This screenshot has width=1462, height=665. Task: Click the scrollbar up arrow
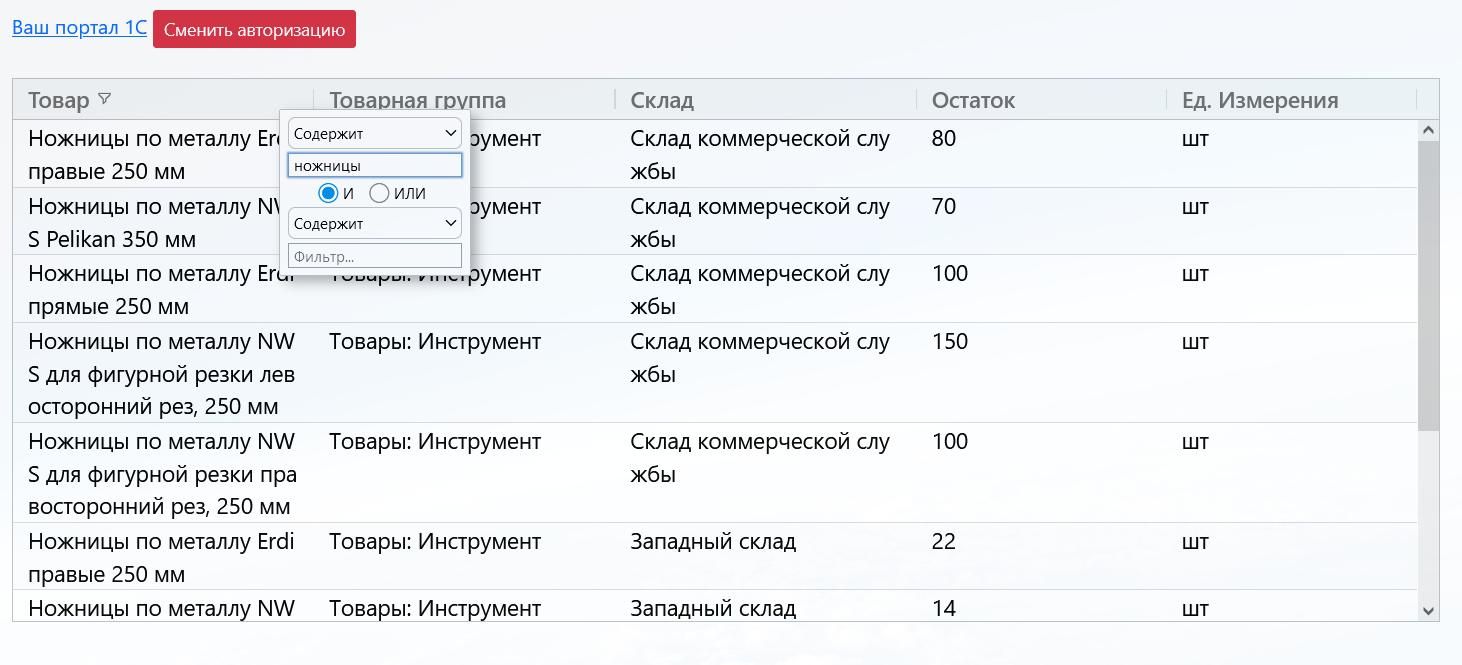click(1428, 130)
